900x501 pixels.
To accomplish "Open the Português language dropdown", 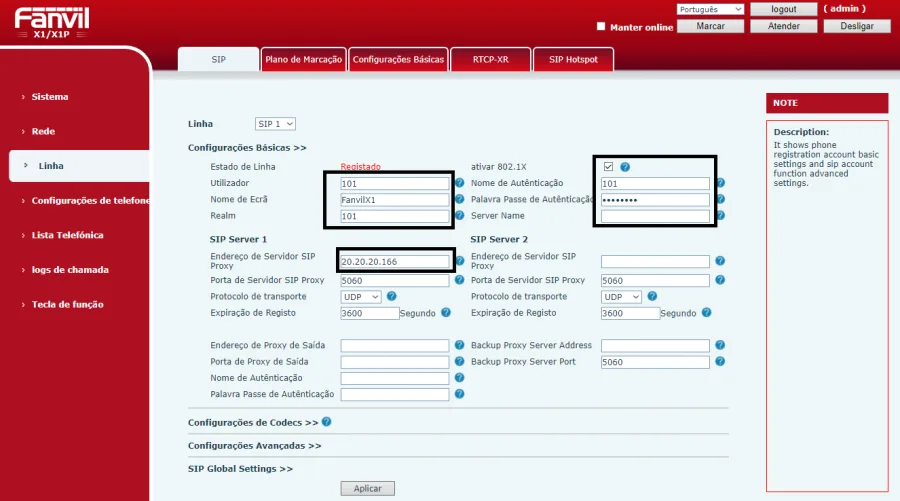I will click(710, 9).
